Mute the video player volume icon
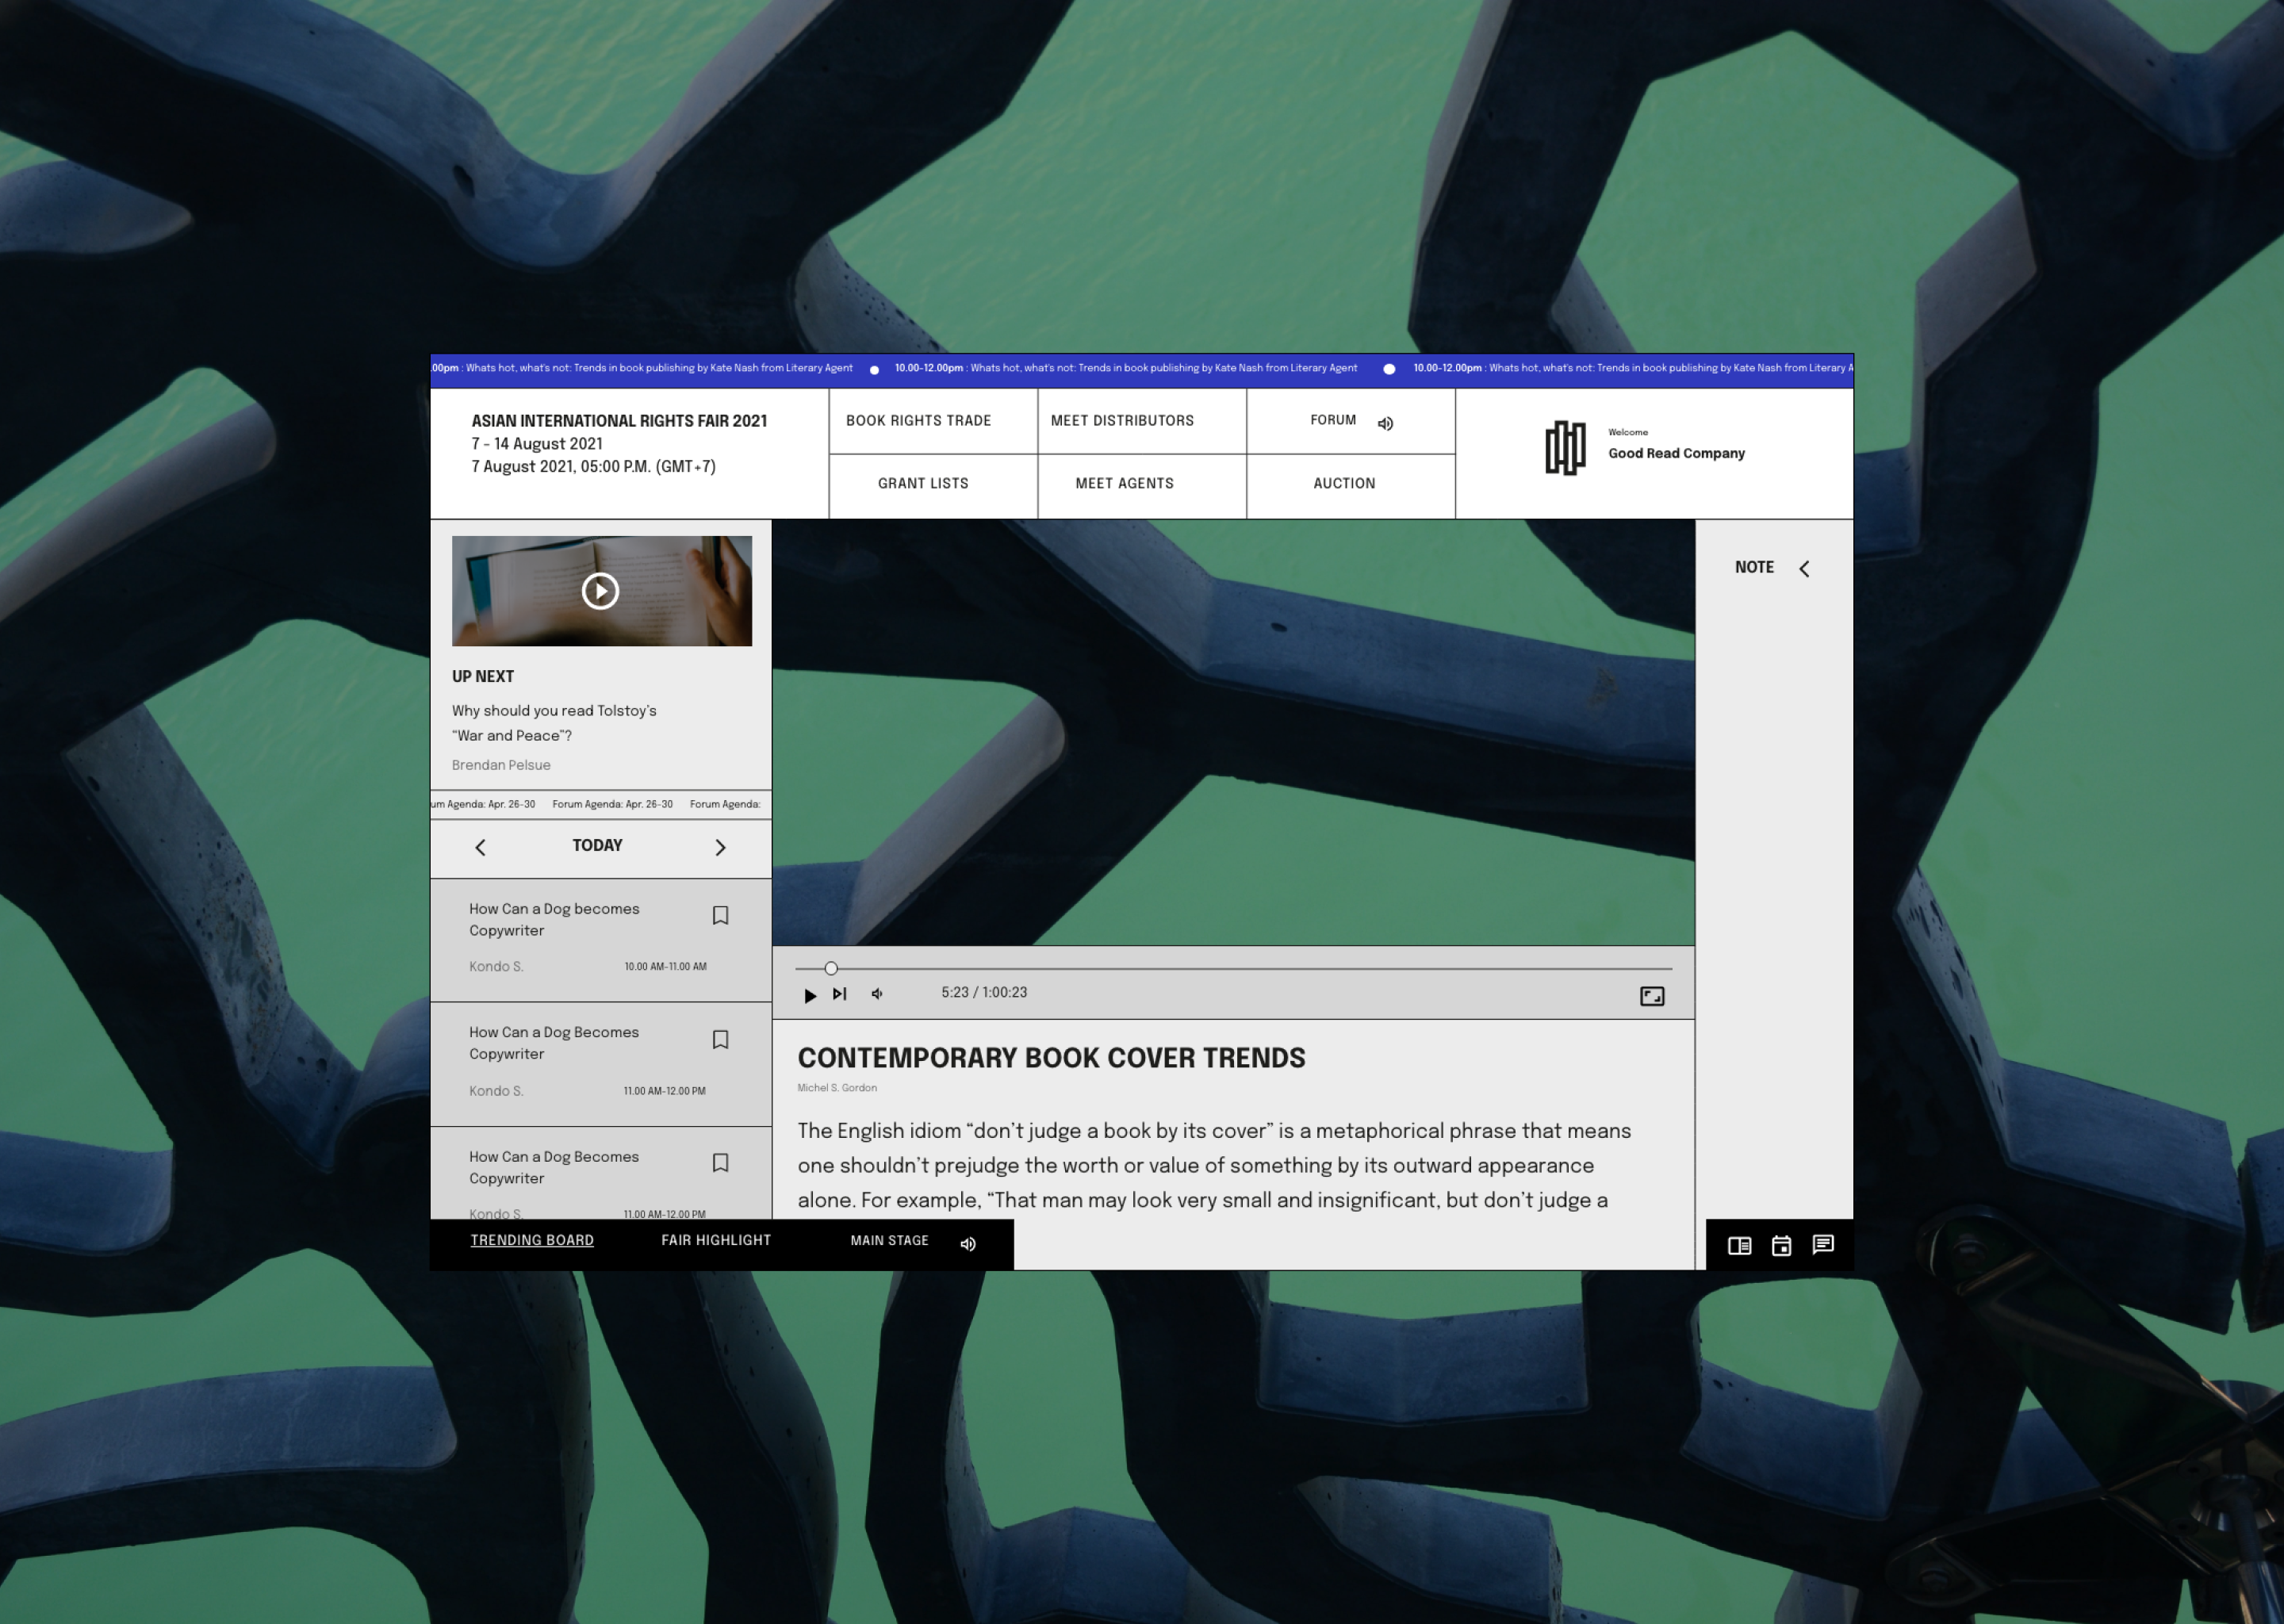The width and height of the screenshot is (2284, 1624). [x=877, y=994]
